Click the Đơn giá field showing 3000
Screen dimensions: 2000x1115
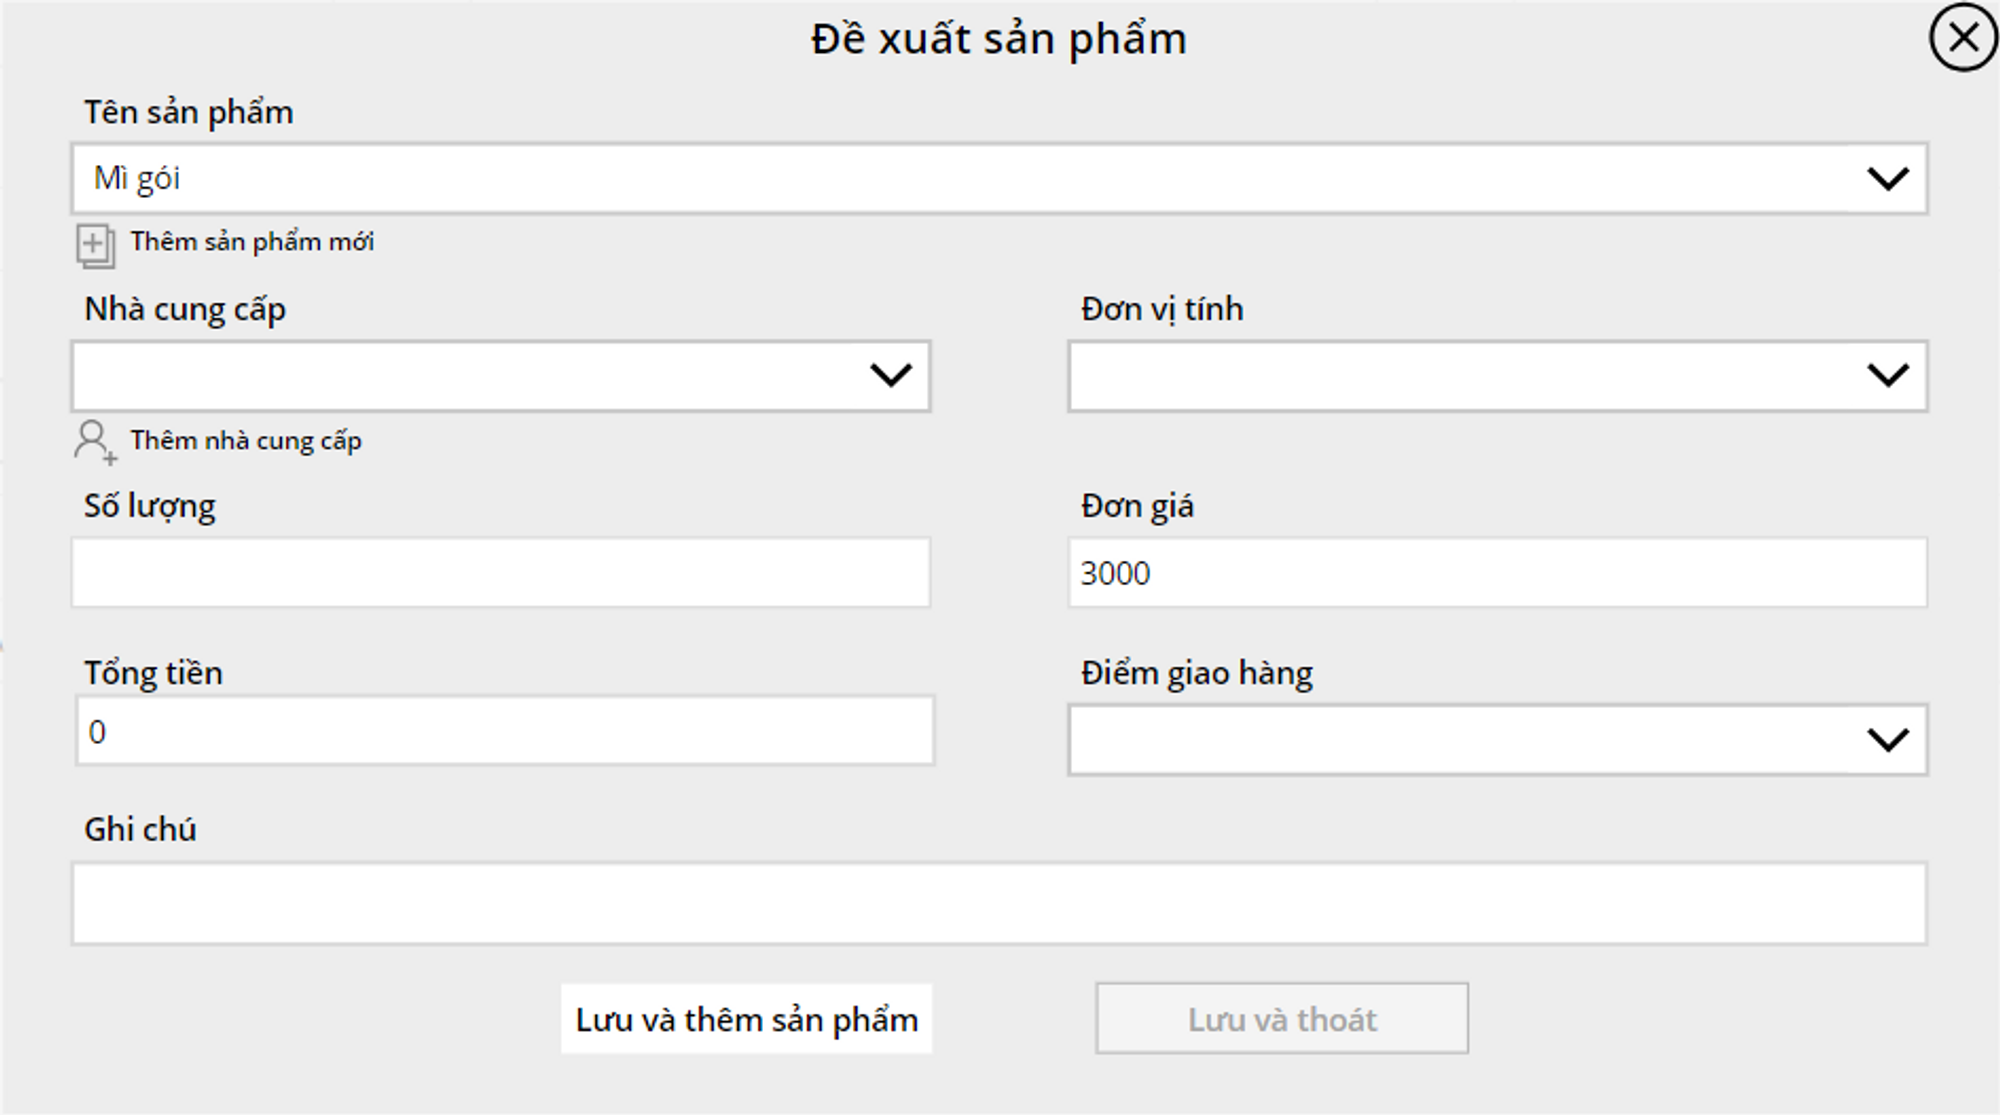point(1497,573)
